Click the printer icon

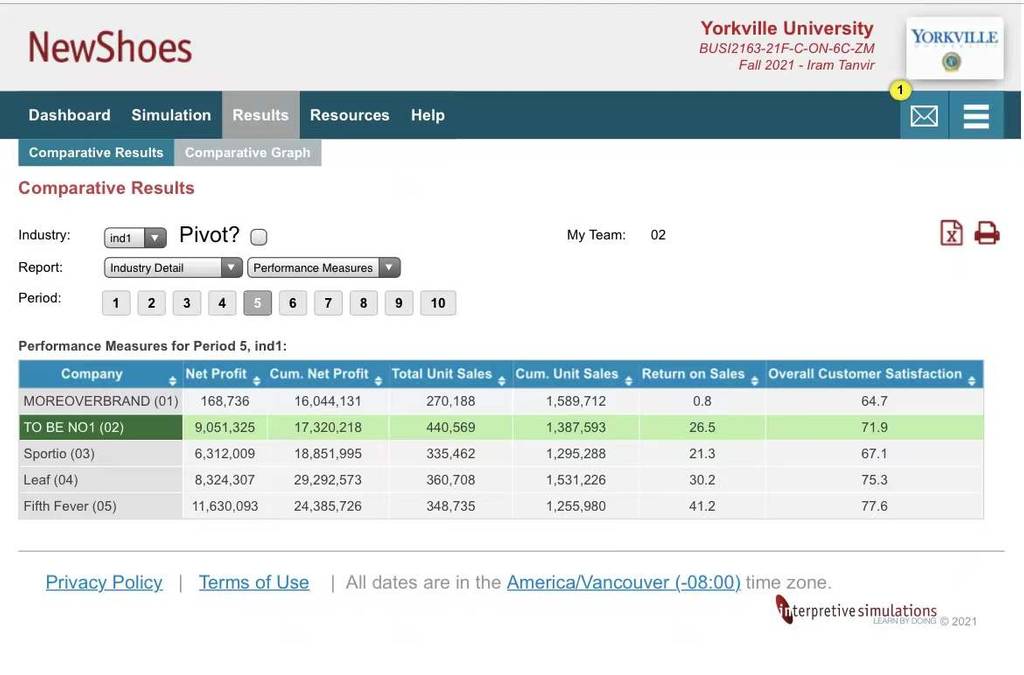(x=987, y=233)
